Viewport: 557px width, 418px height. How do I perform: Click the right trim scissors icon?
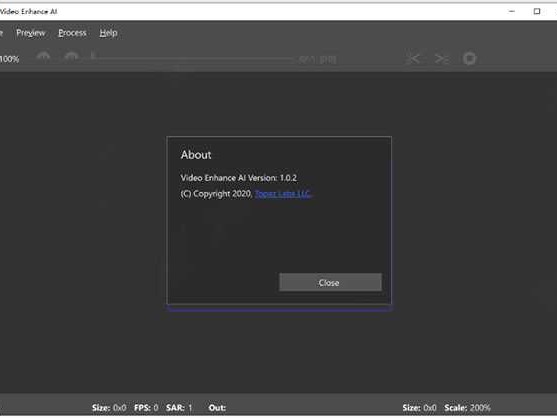coord(442,59)
